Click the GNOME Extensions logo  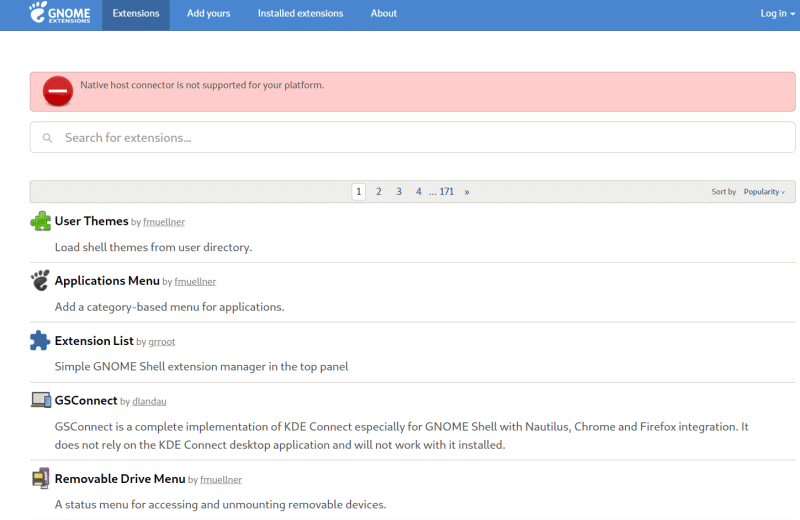pos(60,14)
